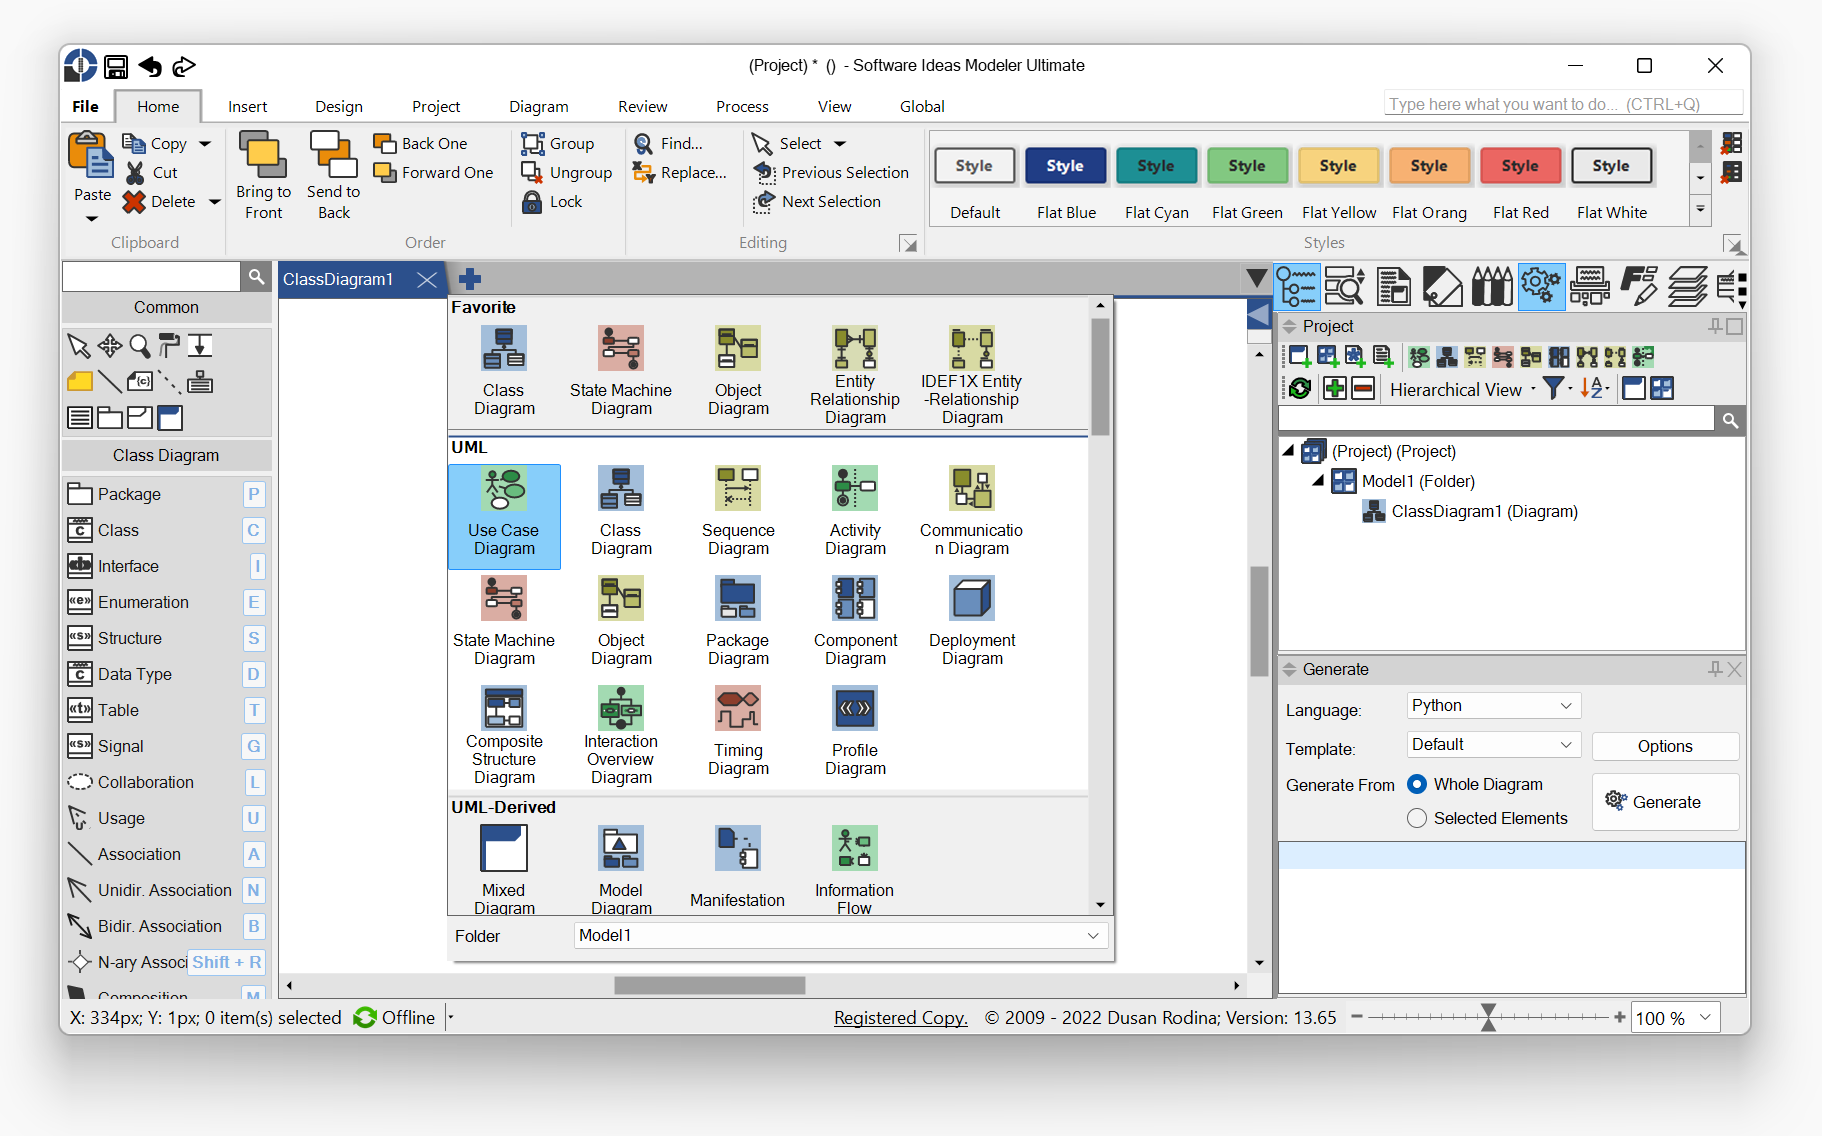The height and width of the screenshot is (1136, 1822).
Task: Select the Use Case Diagram template
Action: (x=504, y=516)
